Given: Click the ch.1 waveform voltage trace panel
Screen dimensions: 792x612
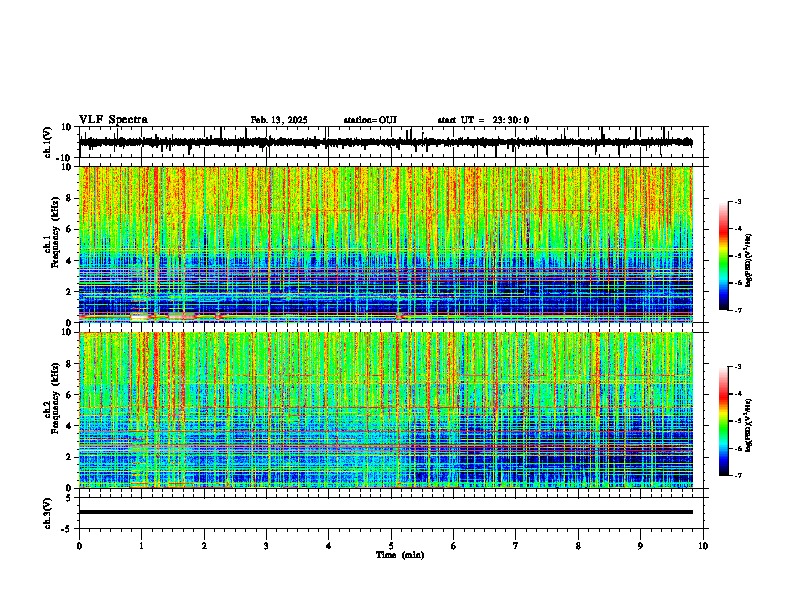Looking at the screenshot, I should tap(393, 142).
